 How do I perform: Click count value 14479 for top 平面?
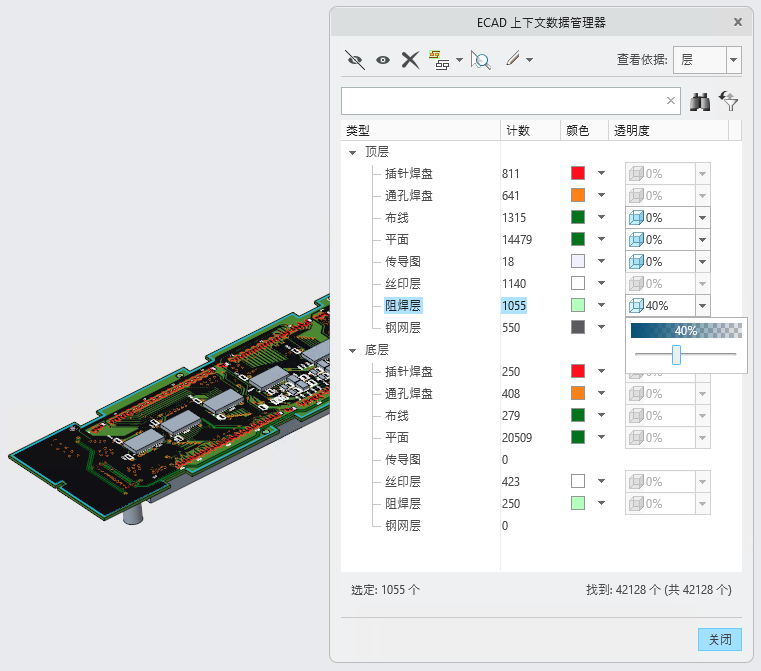coord(517,240)
